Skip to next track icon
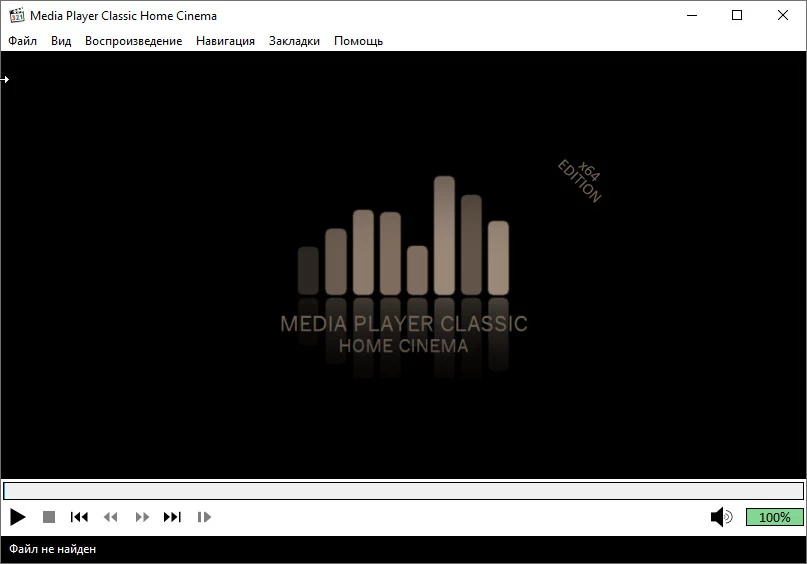This screenshot has width=807, height=564. pyautogui.click(x=172, y=517)
